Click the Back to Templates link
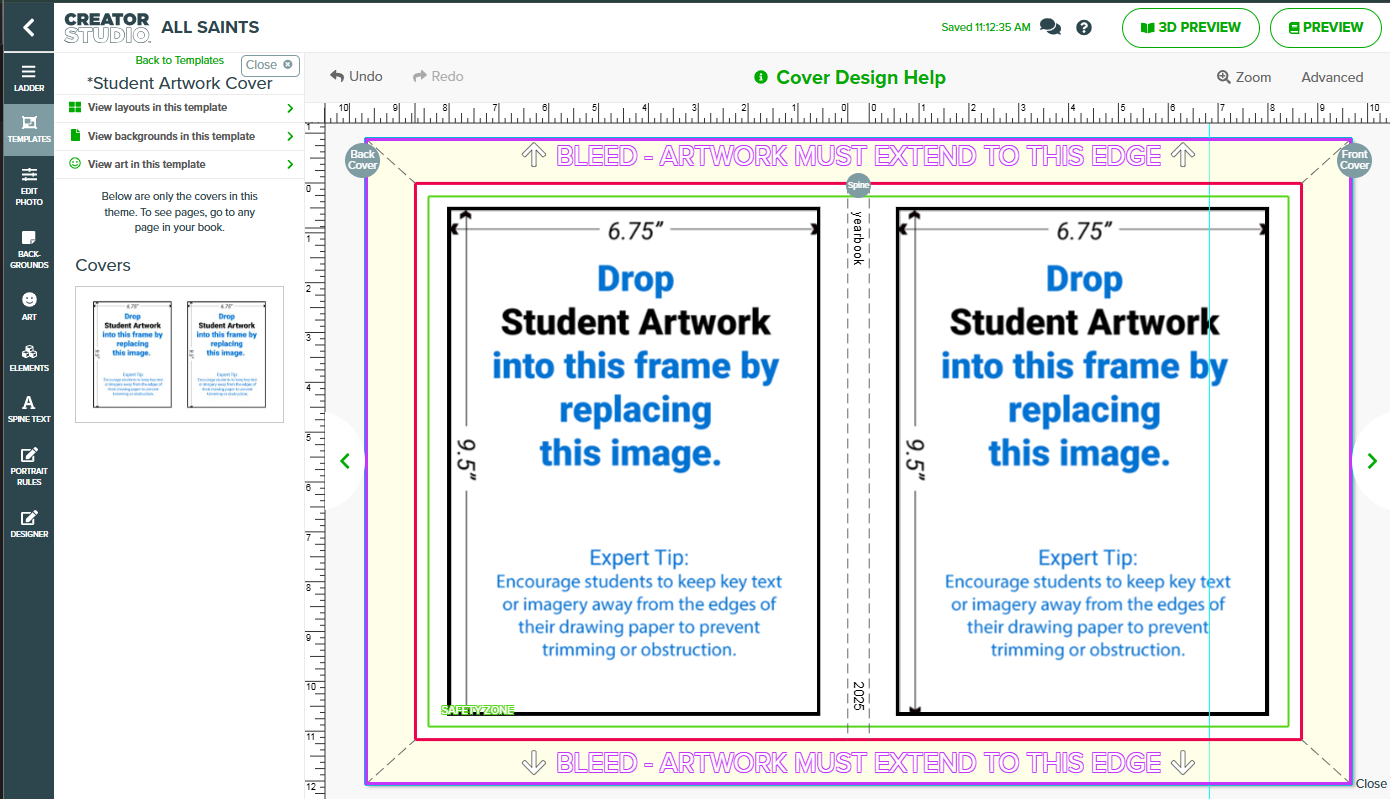This screenshot has width=1390, height=799. click(180, 60)
